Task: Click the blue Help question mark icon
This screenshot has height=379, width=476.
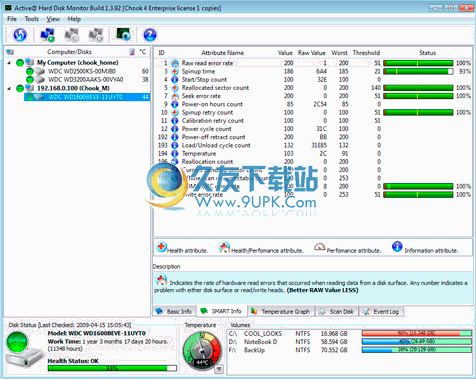Action: tap(150, 35)
